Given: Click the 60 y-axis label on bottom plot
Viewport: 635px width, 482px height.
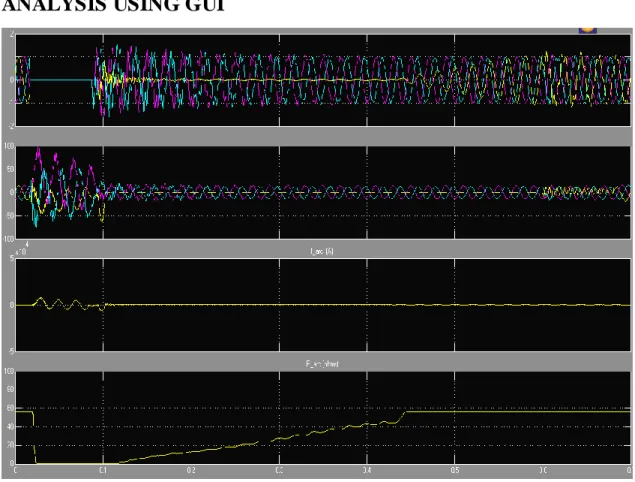Looking at the screenshot, I should [10, 408].
